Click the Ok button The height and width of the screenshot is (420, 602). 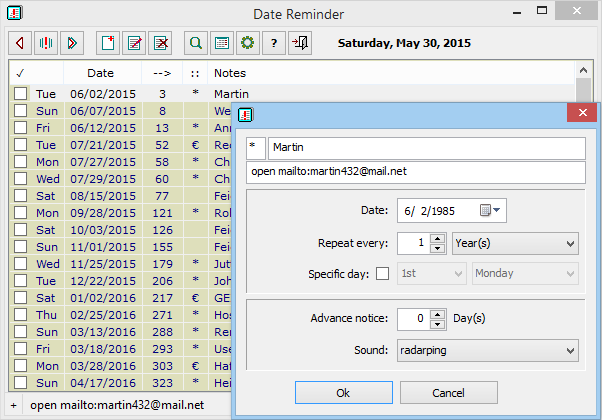point(343,393)
